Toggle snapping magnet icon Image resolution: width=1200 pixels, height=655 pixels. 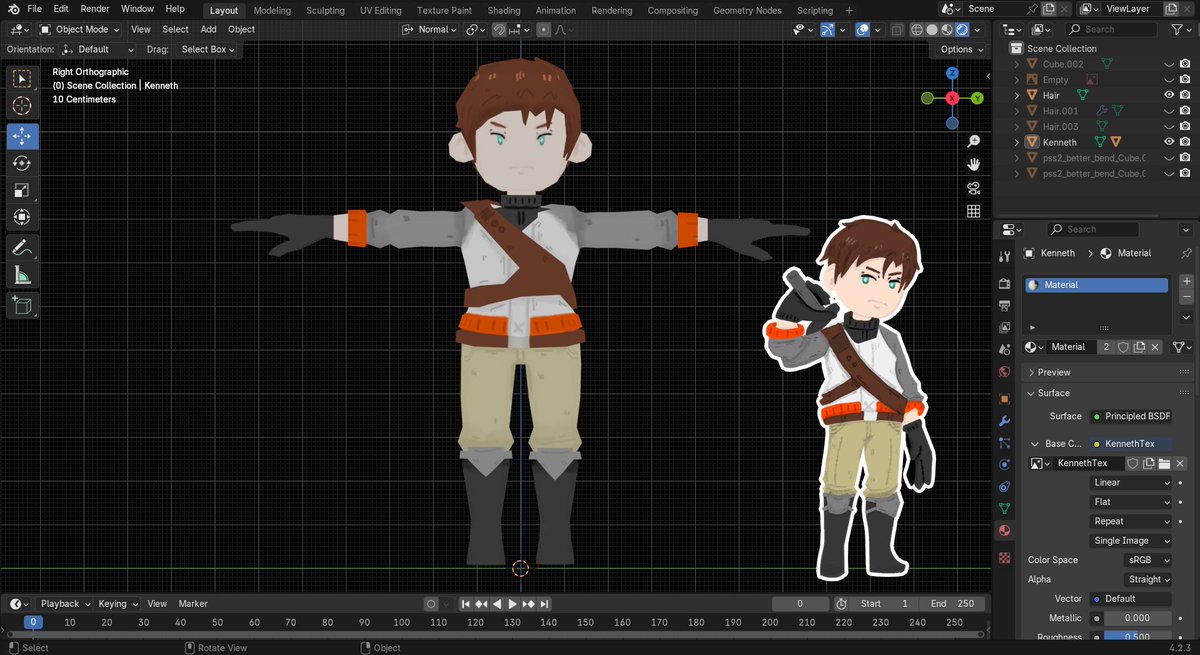[499, 30]
